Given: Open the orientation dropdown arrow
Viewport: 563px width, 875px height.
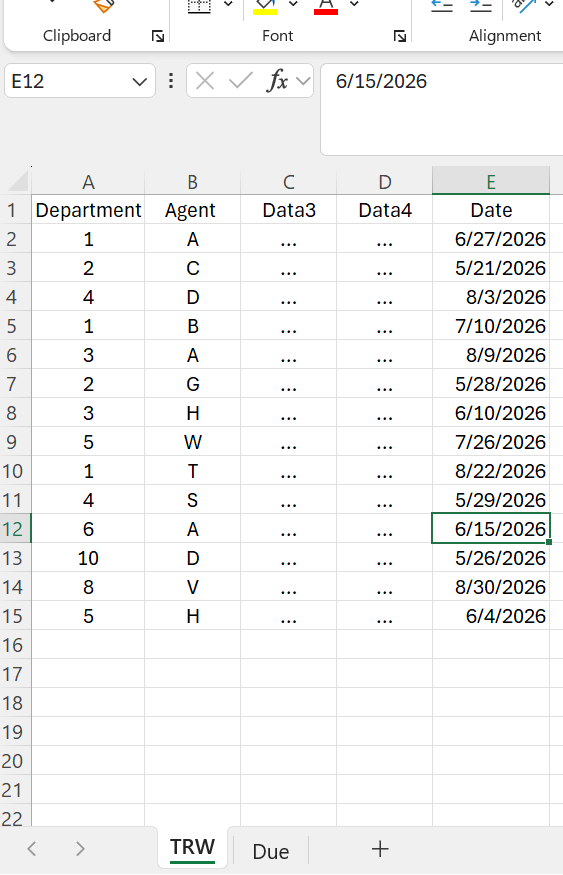Looking at the screenshot, I should pyautogui.click(x=549, y=4).
